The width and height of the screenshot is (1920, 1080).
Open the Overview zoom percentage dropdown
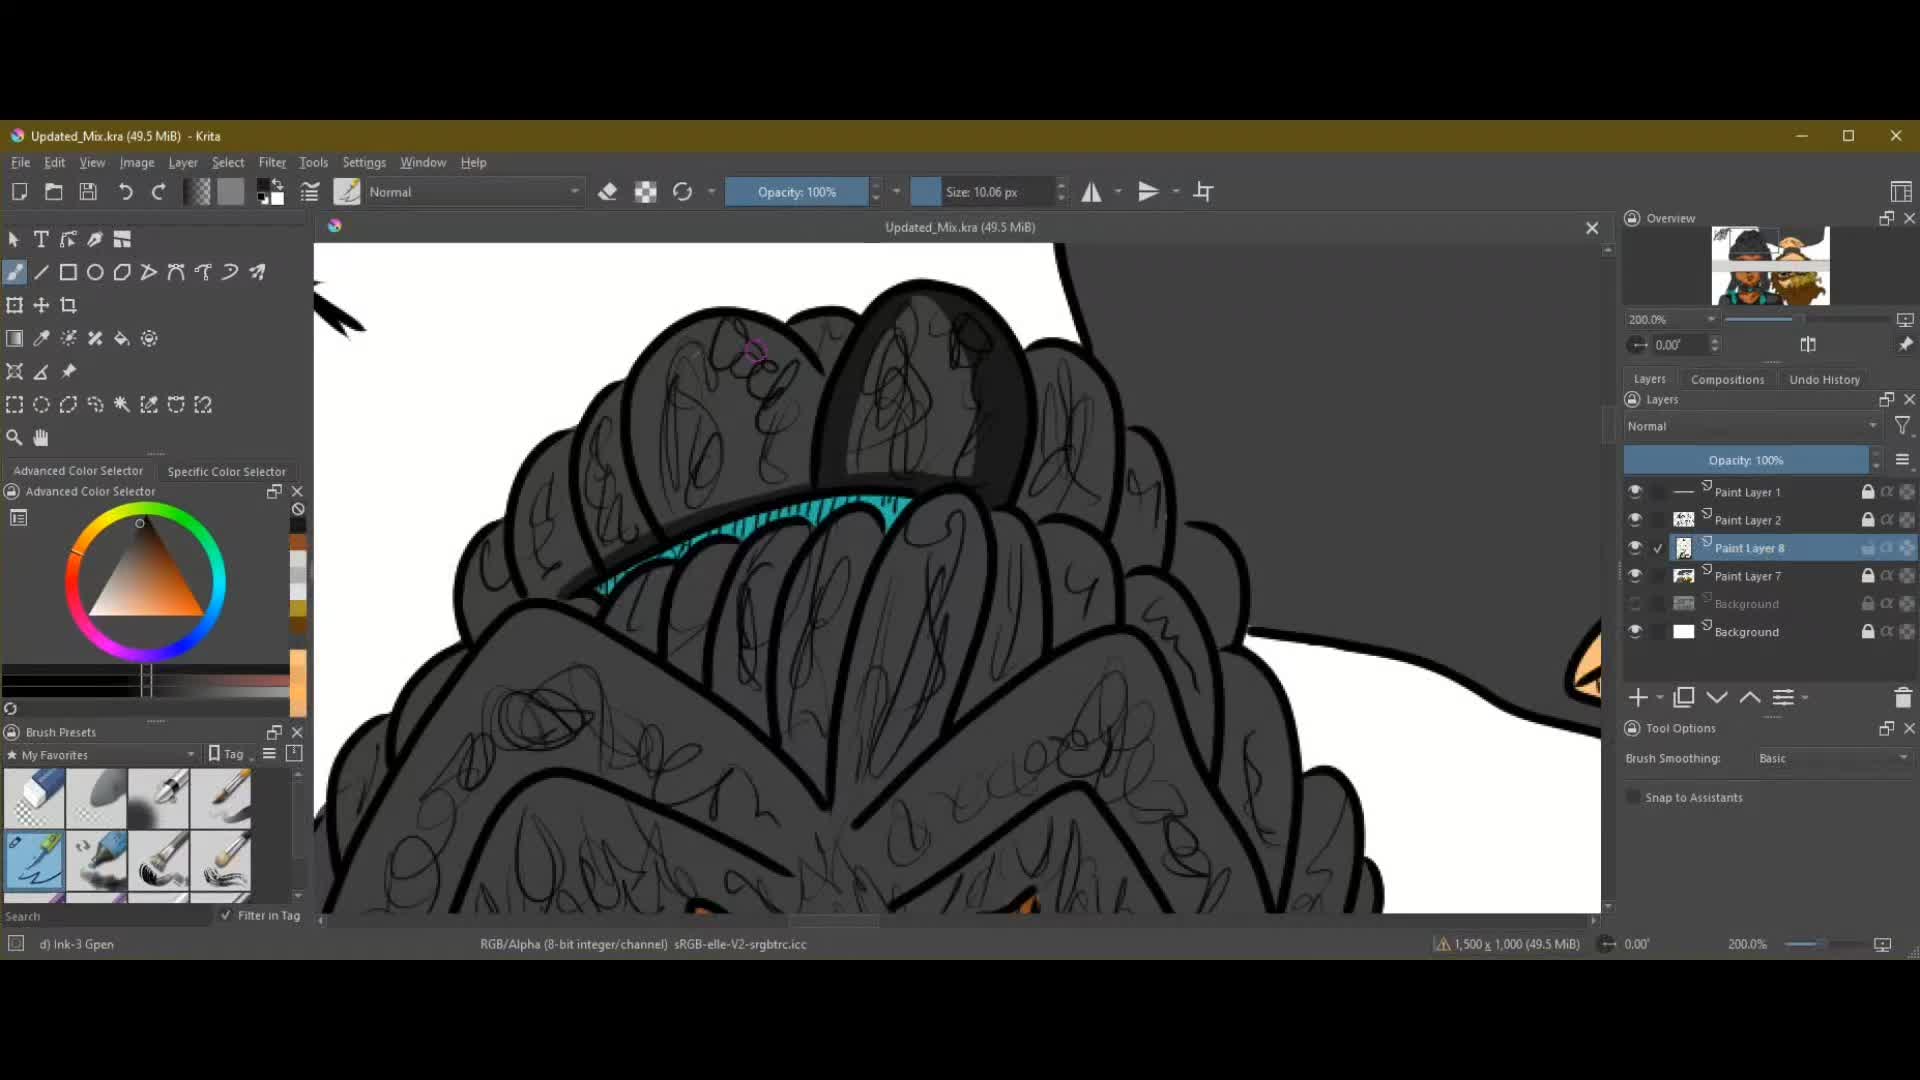click(1671, 320)
